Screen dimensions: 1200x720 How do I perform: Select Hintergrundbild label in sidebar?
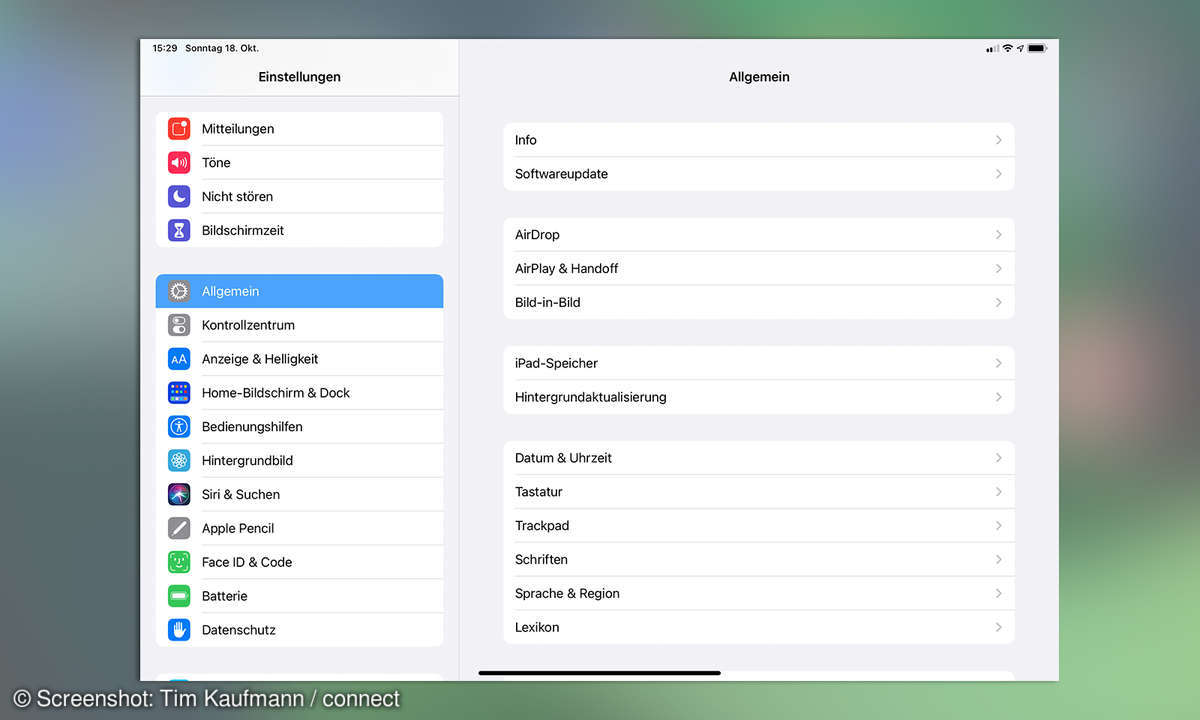247,461
